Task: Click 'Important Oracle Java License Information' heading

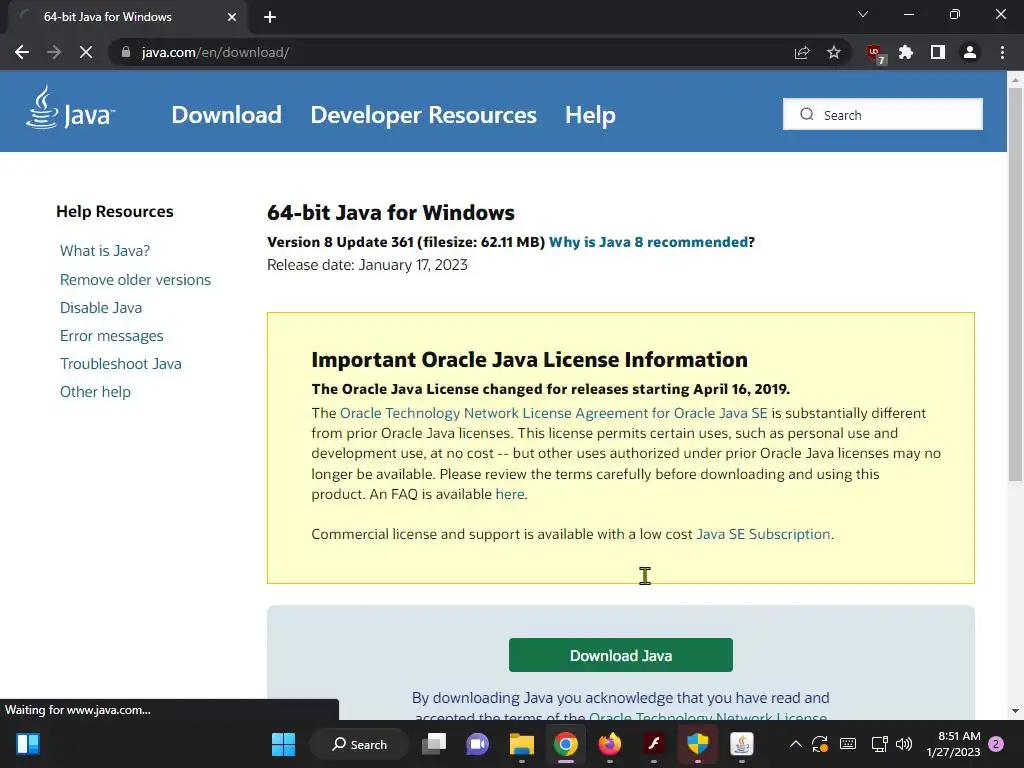Action: pyautogui.click(x=530, y=360)
